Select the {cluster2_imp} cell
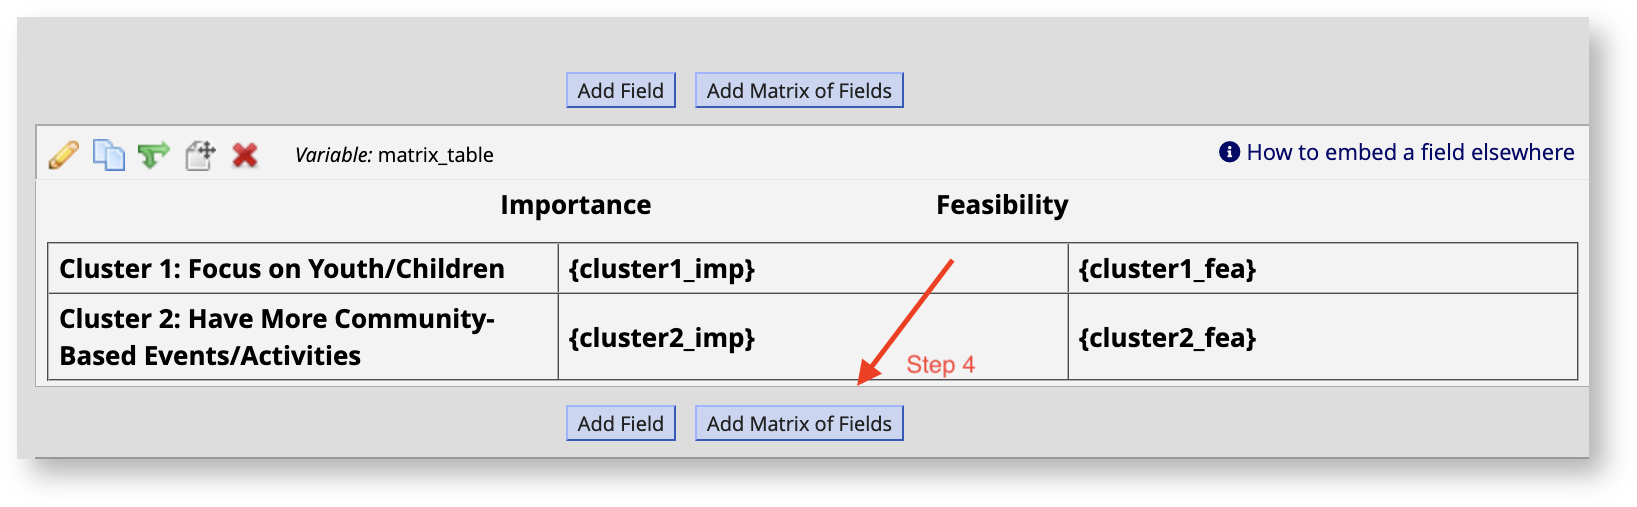This screenshot has height=507, width=1637. point(813,337)
